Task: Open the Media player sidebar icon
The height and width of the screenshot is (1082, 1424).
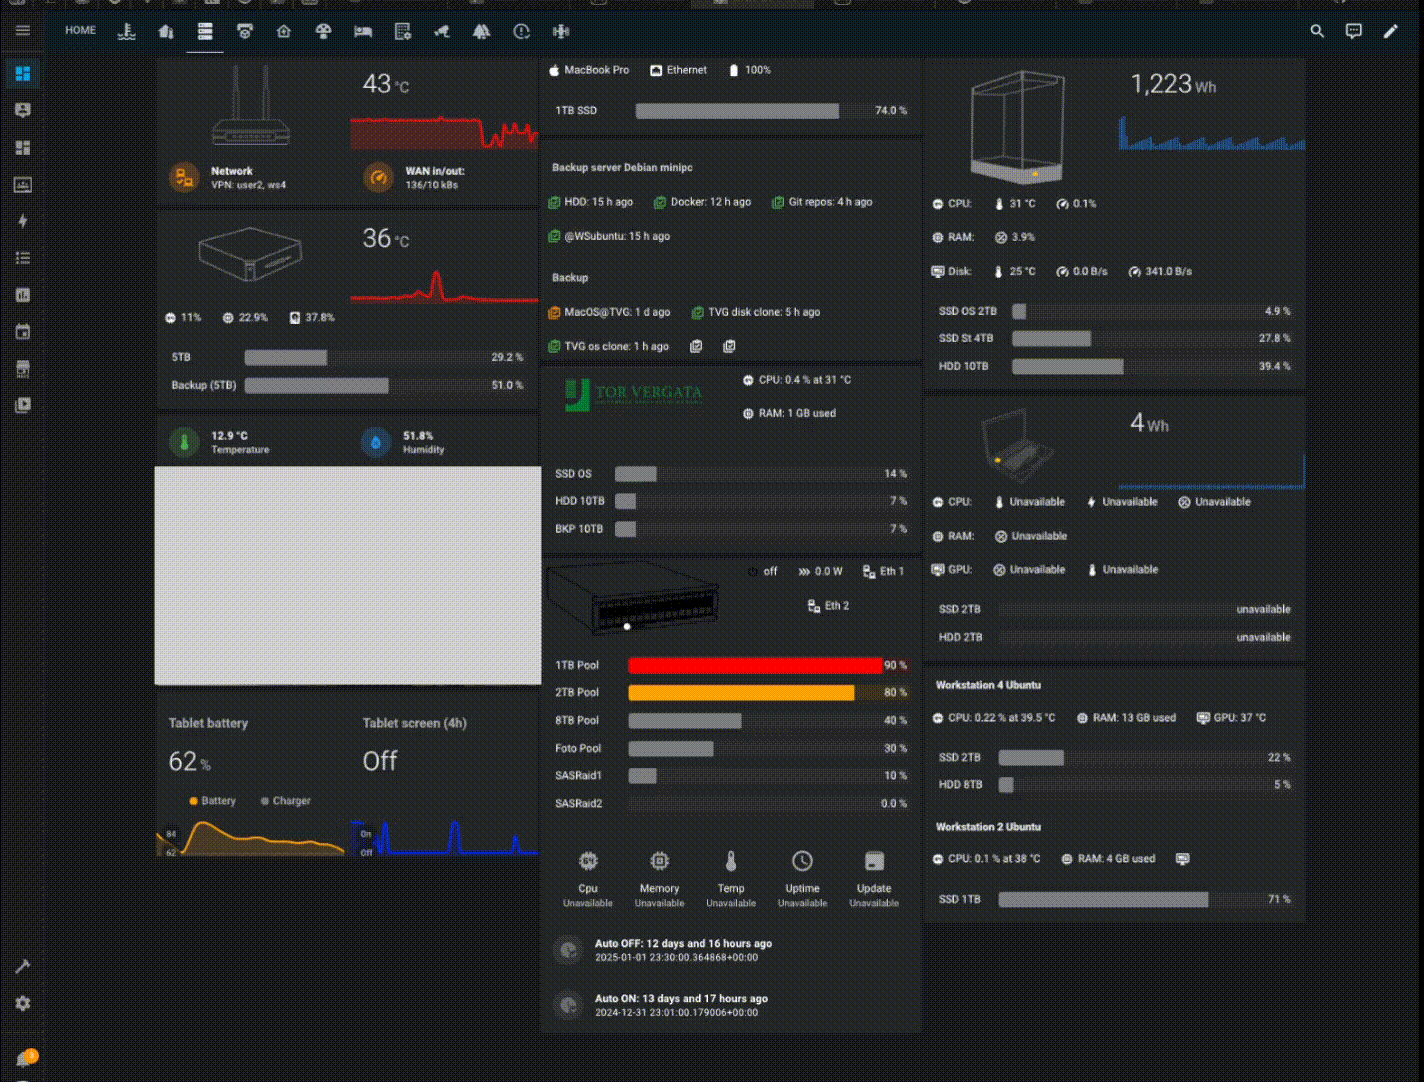Action: coord(23,405)
